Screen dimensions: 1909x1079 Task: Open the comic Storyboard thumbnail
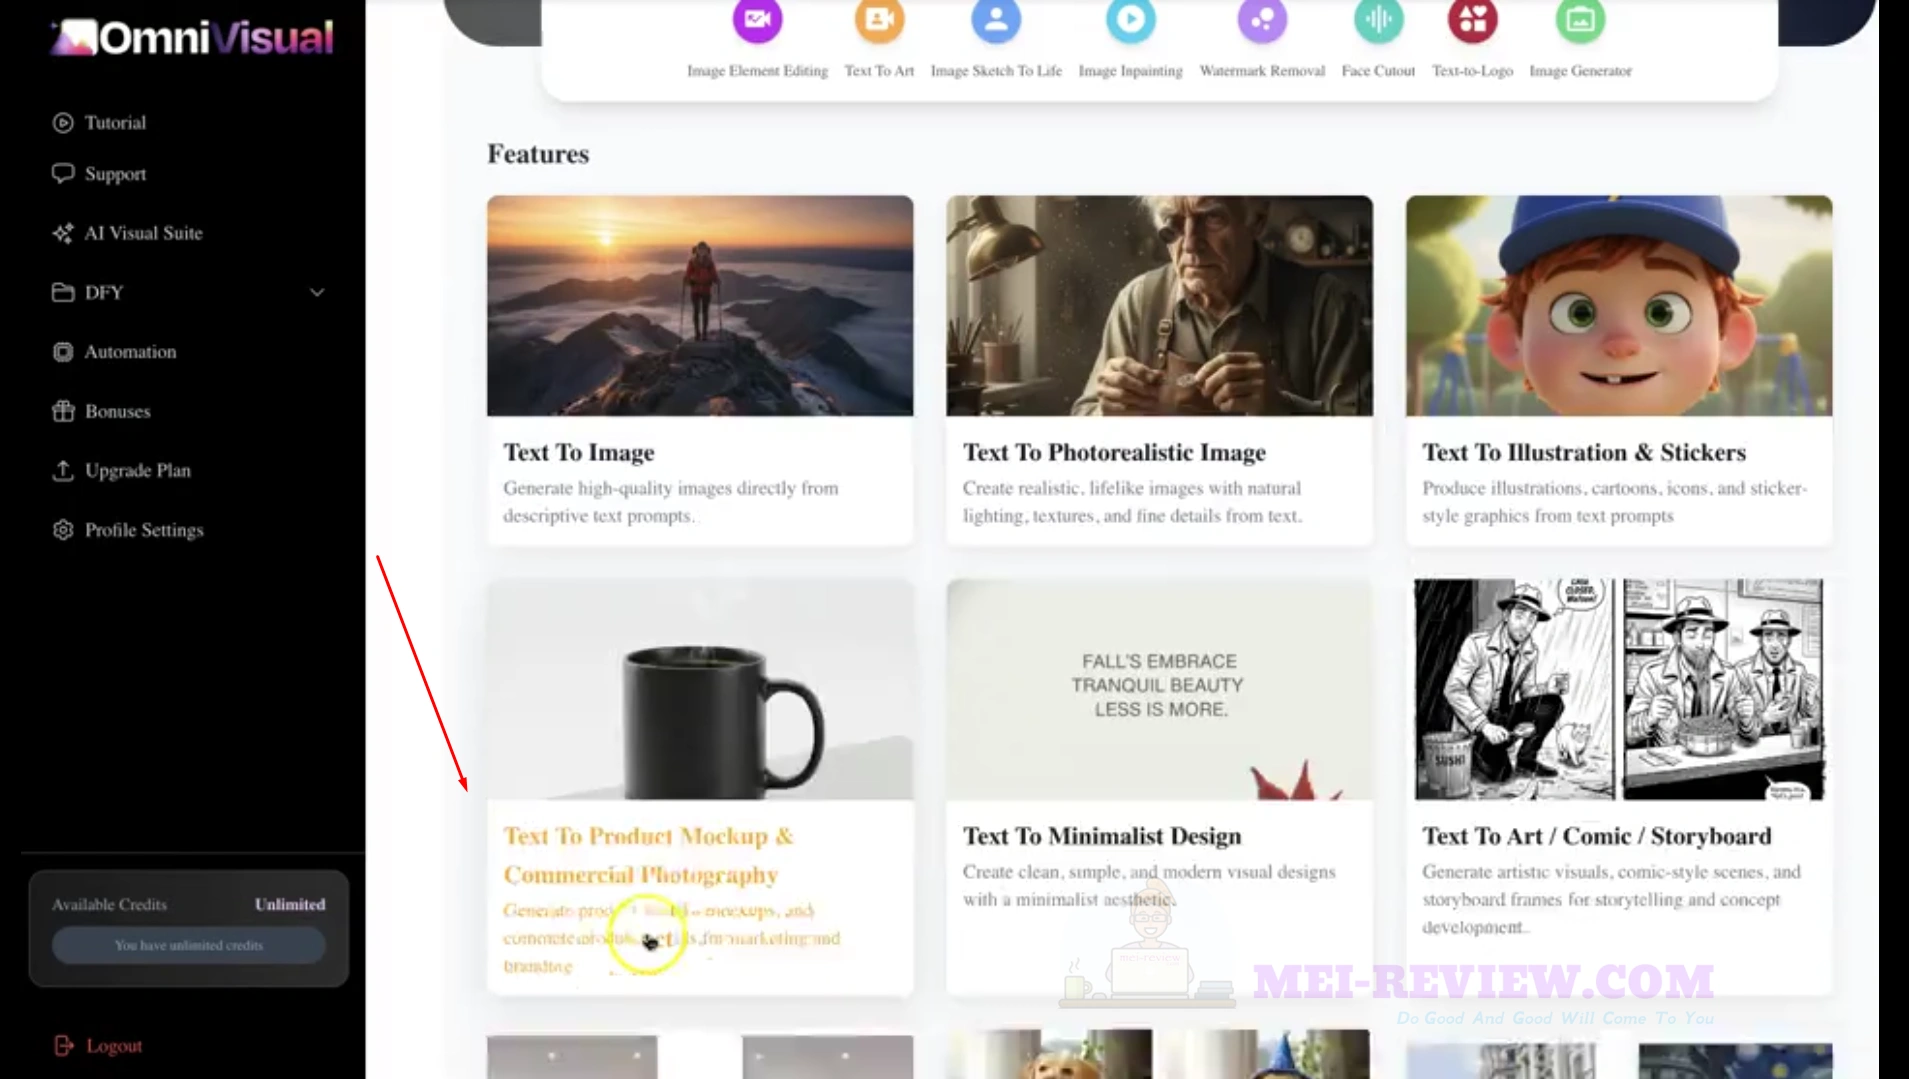[x=1619, y=689]
